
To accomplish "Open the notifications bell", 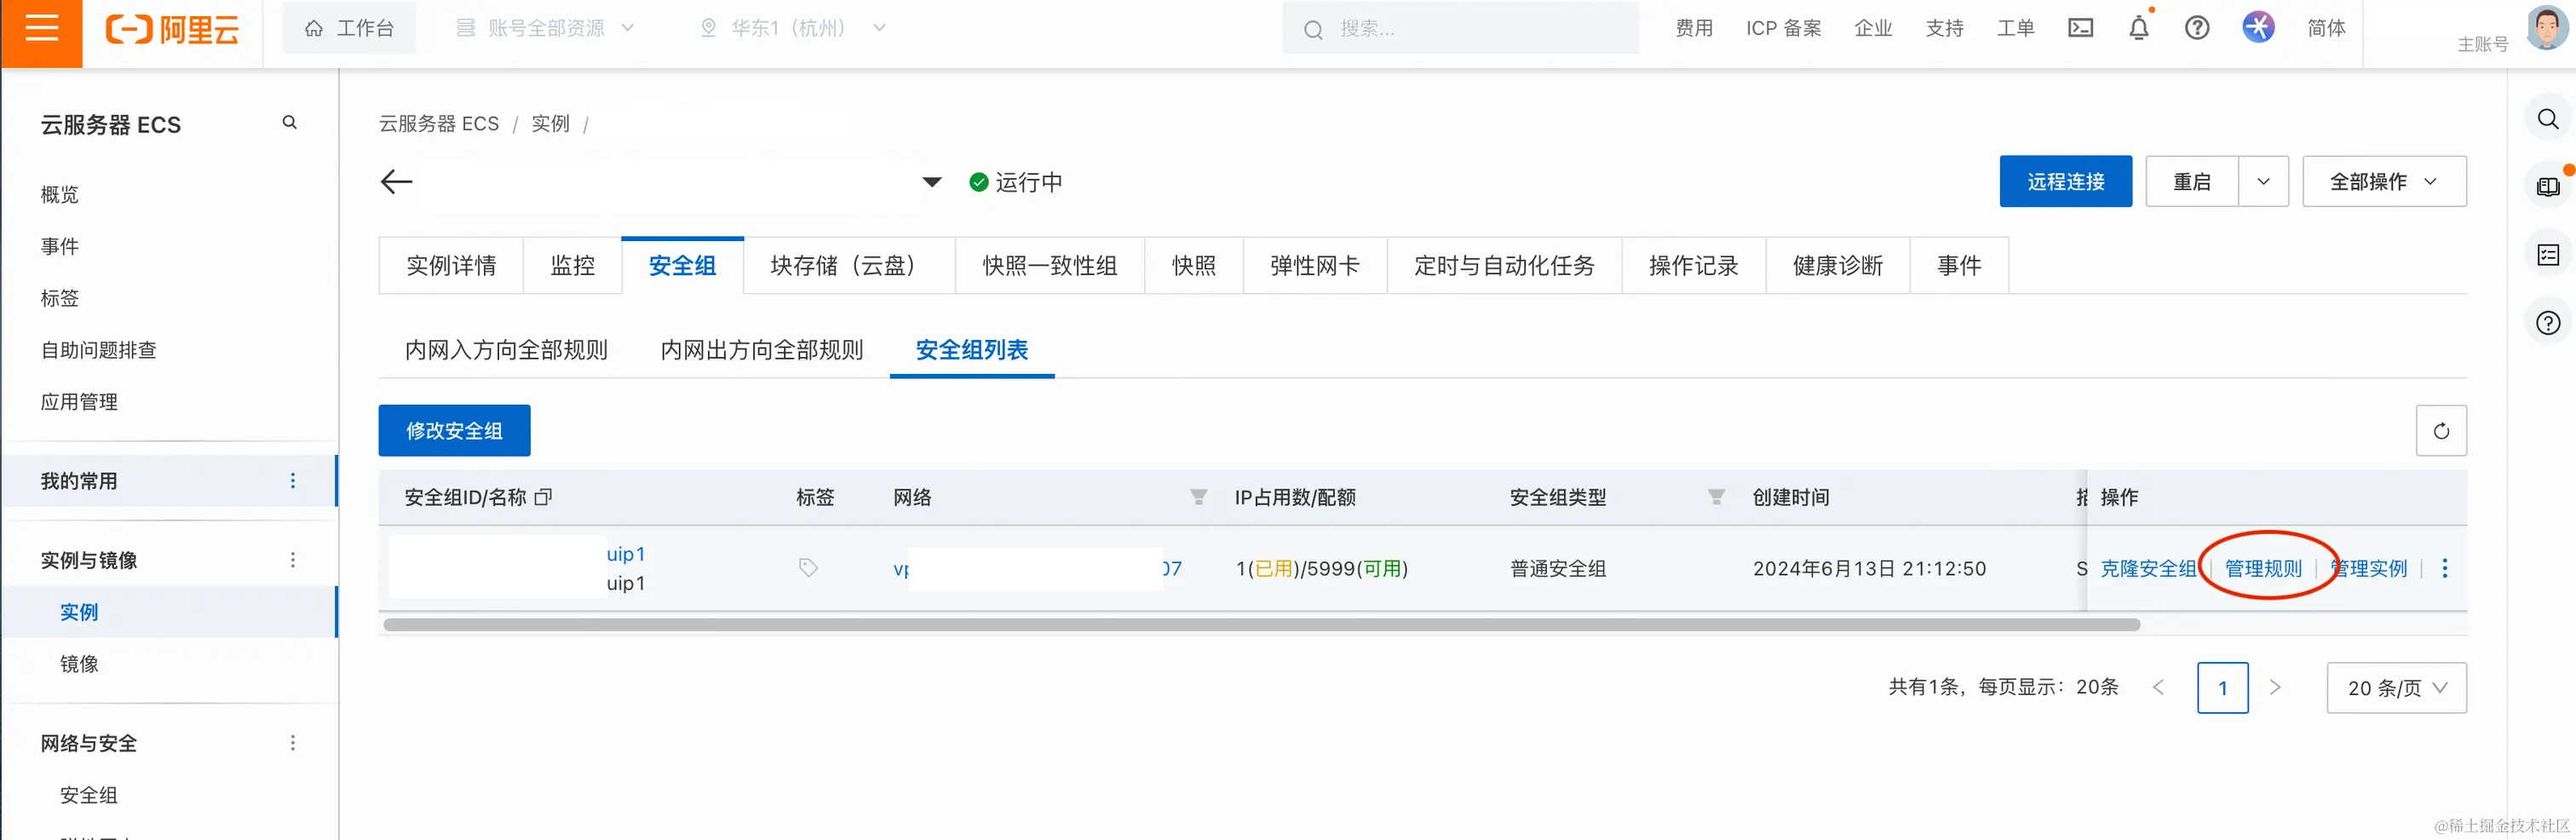I will click(2139, 28).
